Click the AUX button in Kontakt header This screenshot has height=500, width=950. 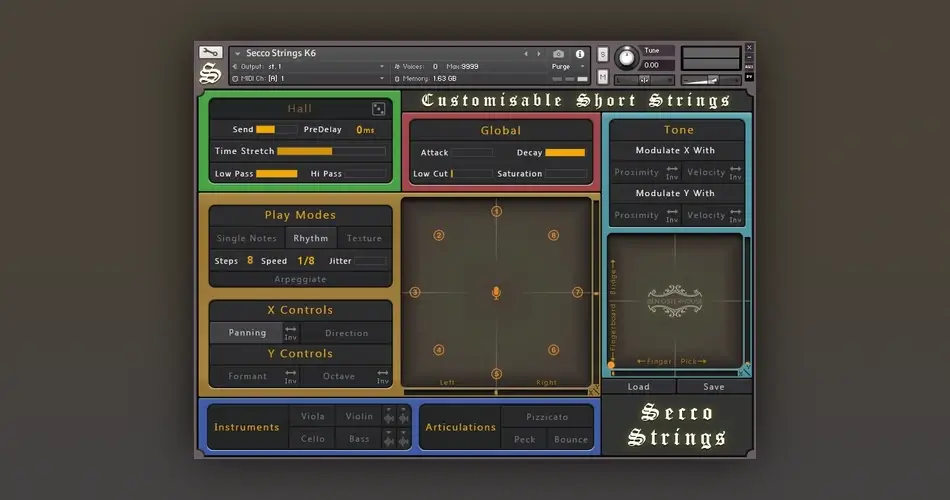749,67
